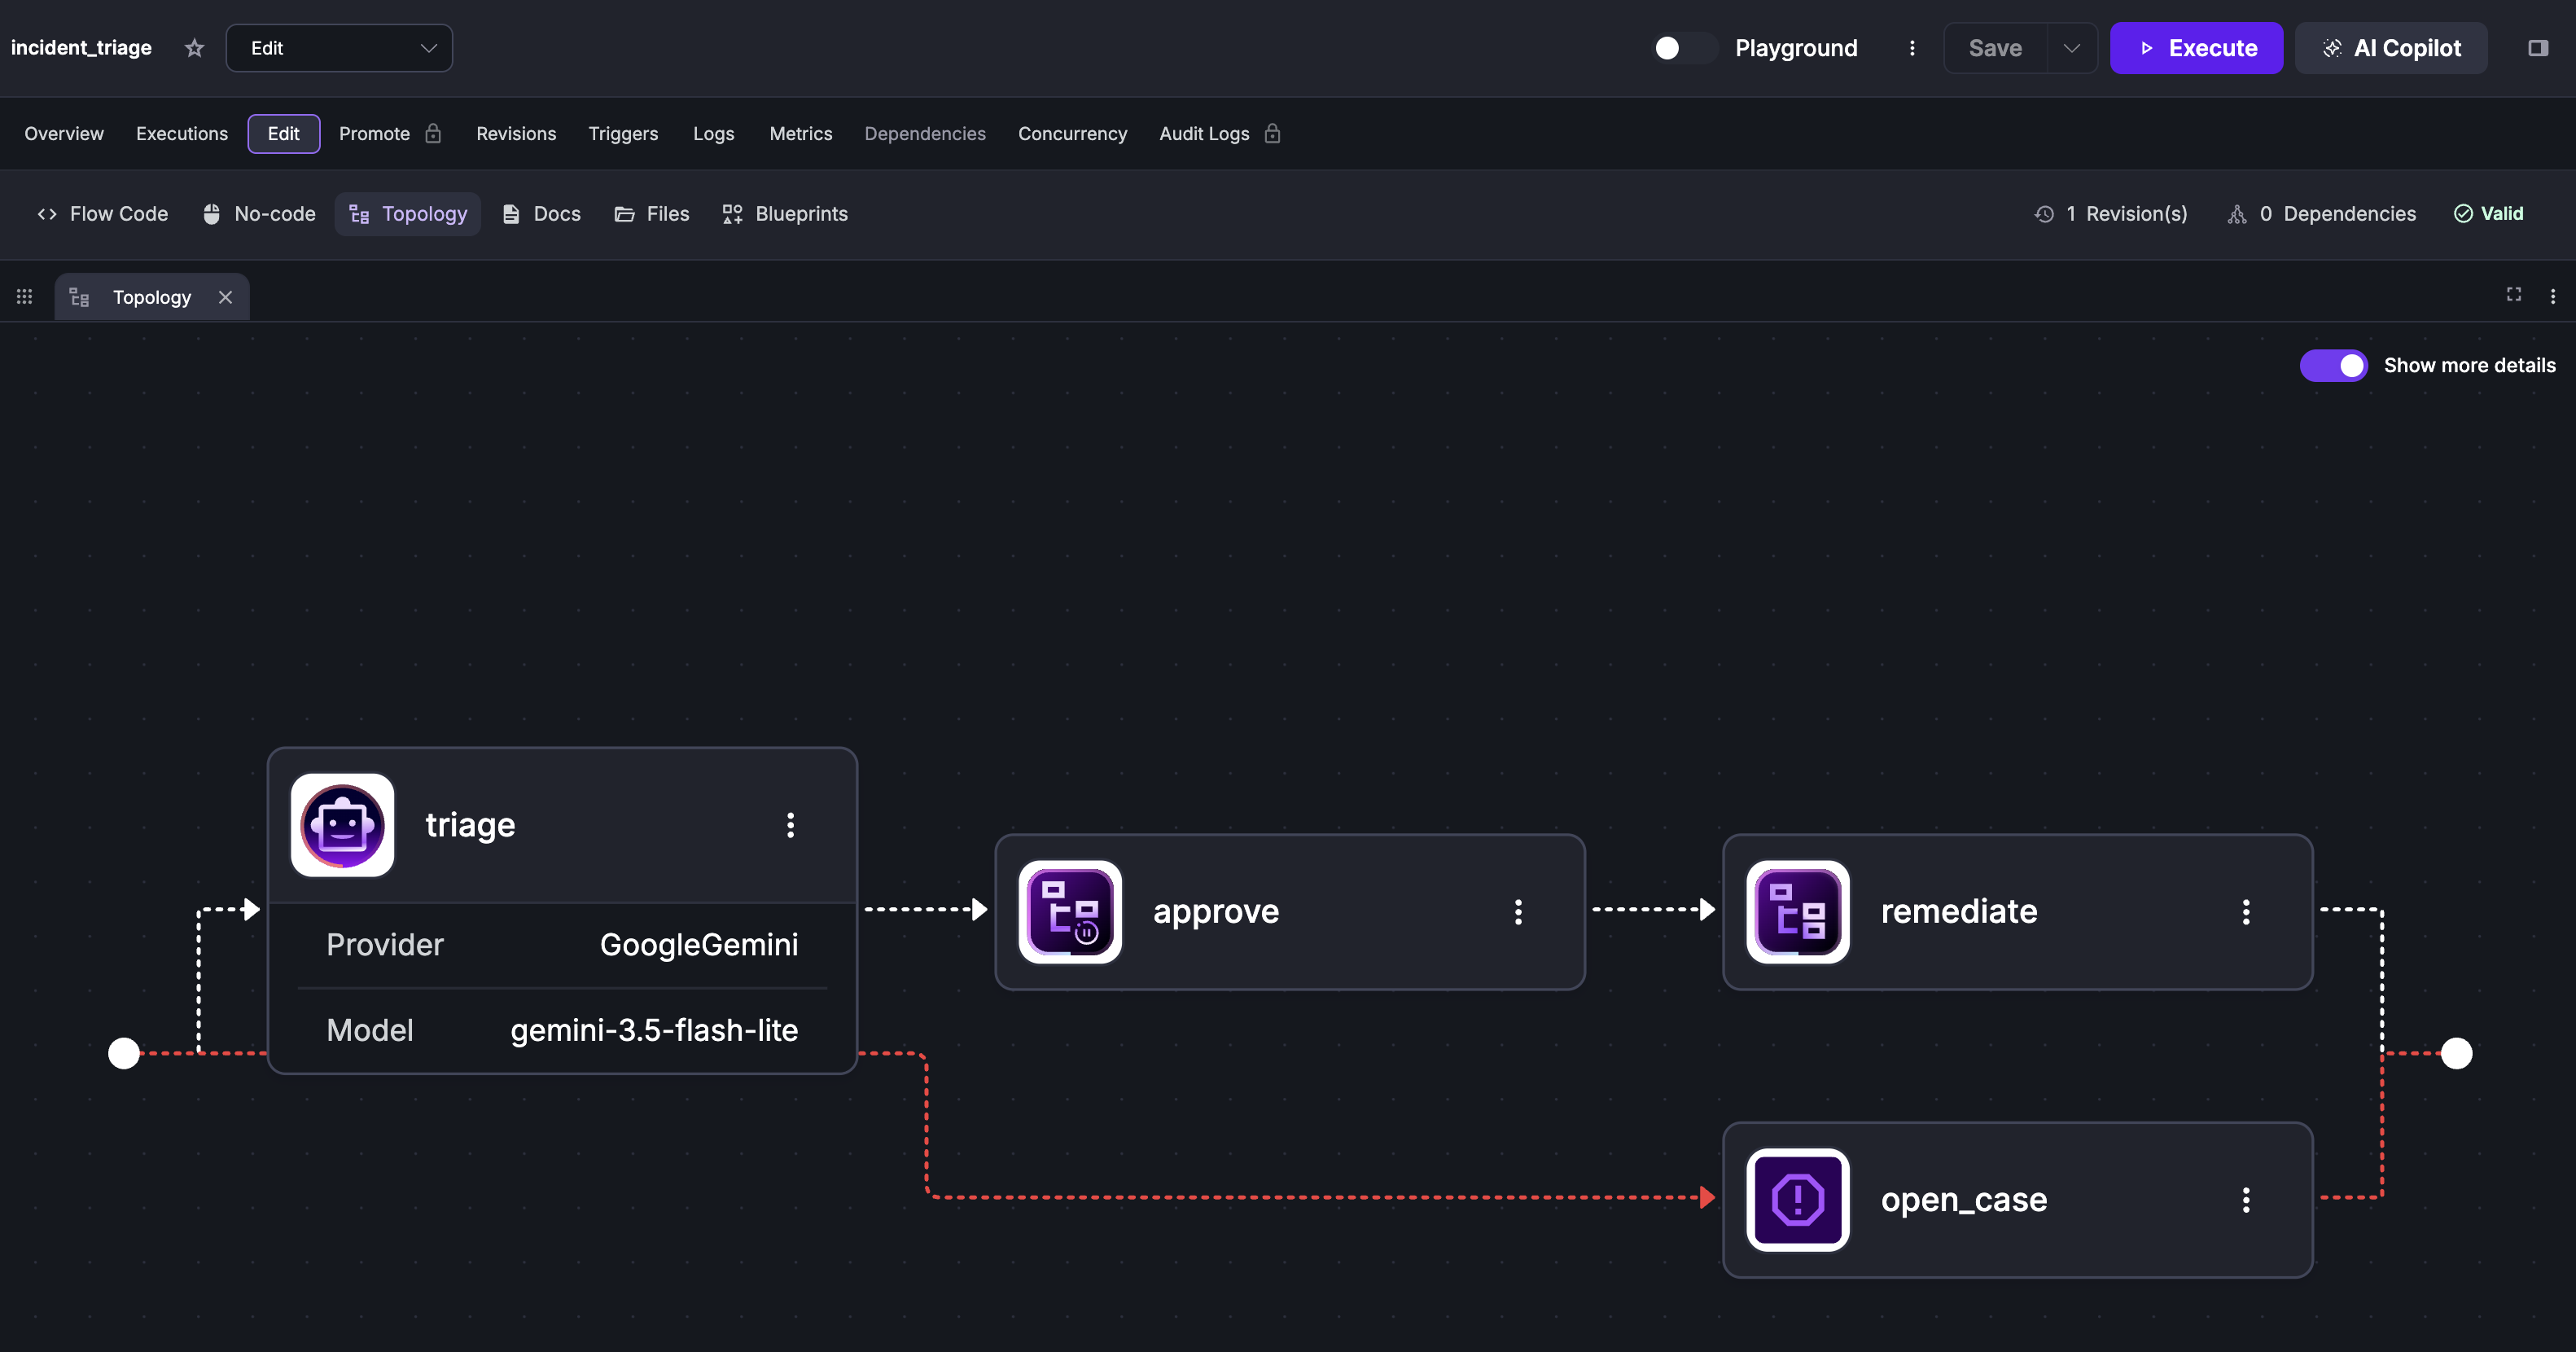Click the approve task pause icon
Image resolution: width=2576 pixels, height=1352 pixels.
(1070, 912)
